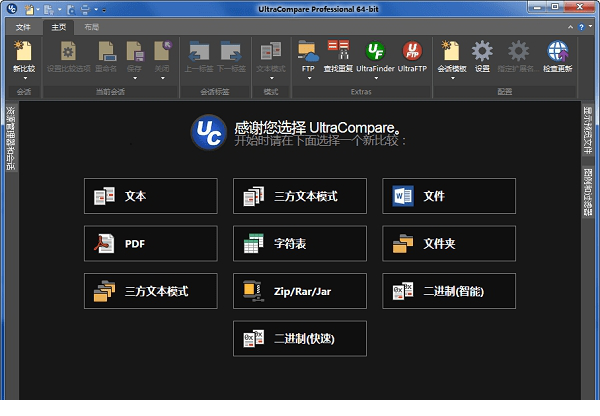Expand the UltraFinder dropdown arrow
600x416 pixels.
[376, 78]
